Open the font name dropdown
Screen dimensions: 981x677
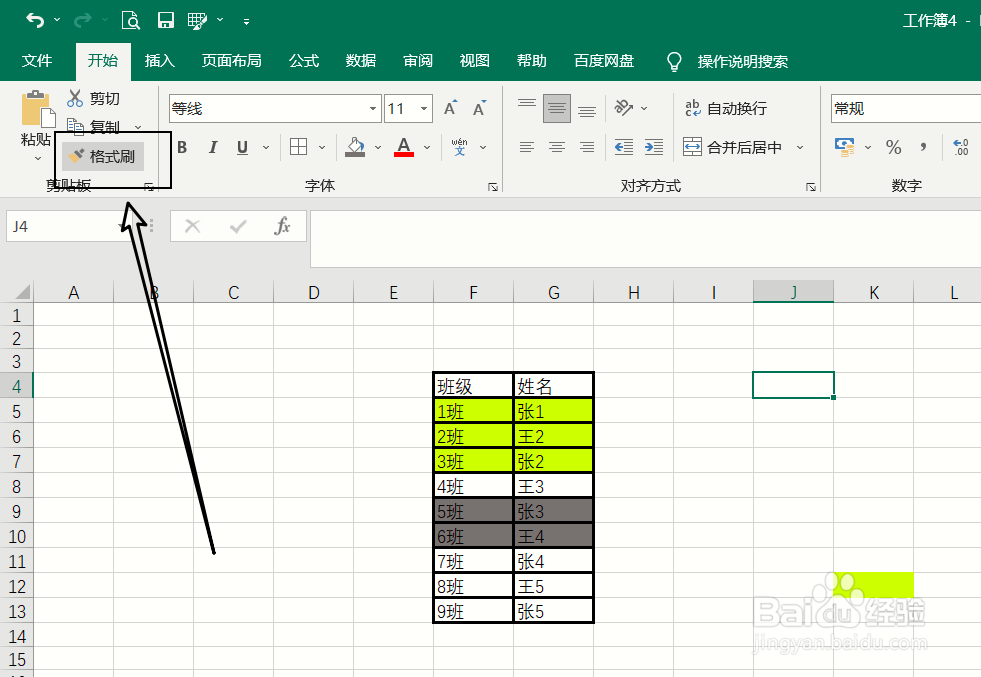373,109
